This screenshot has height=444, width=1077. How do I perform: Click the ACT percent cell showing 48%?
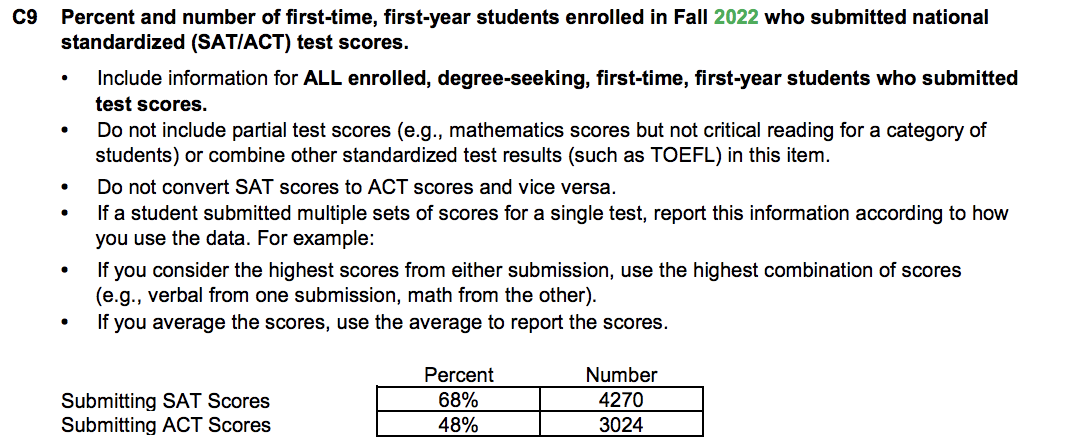(x=458, y=424)
